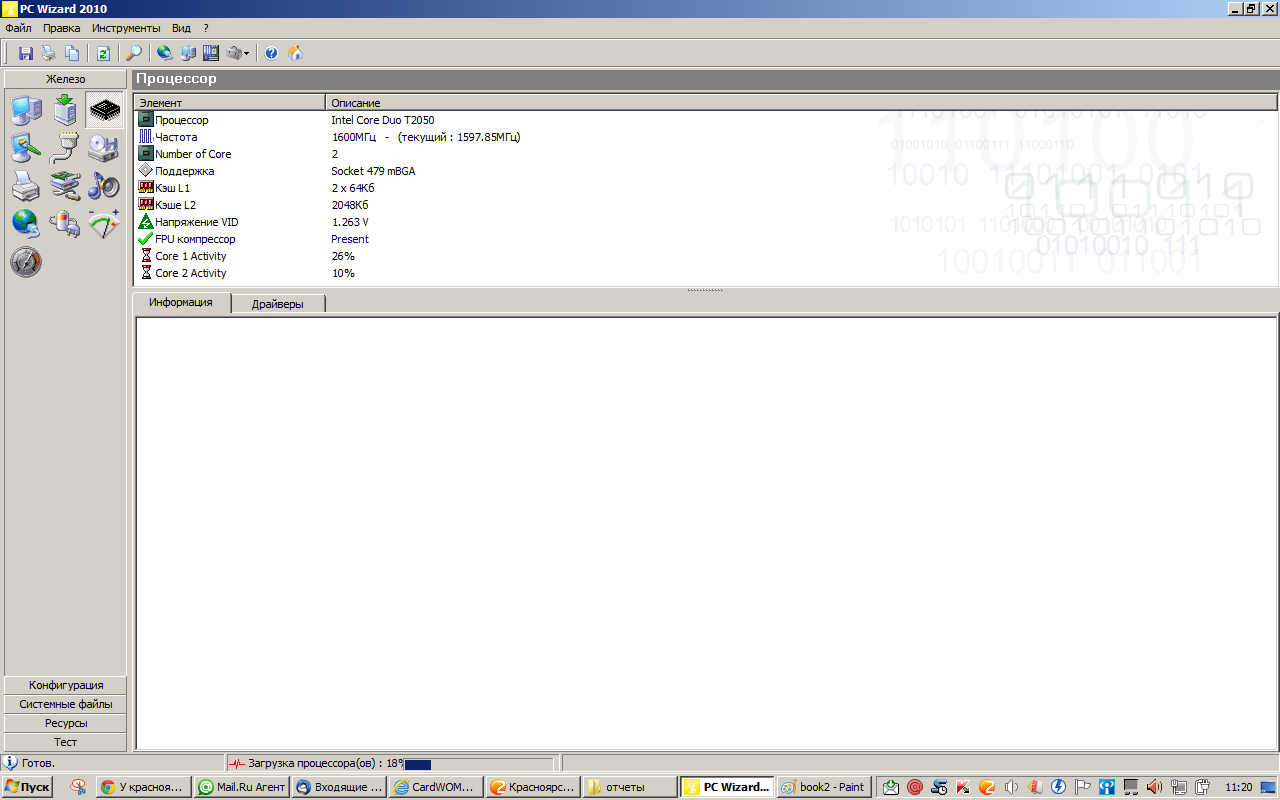Image resolution: width=1280 pixels, height=800 pixels.
Task: Open the отчеты folder in the taskbar
Action: coord(630,787)
